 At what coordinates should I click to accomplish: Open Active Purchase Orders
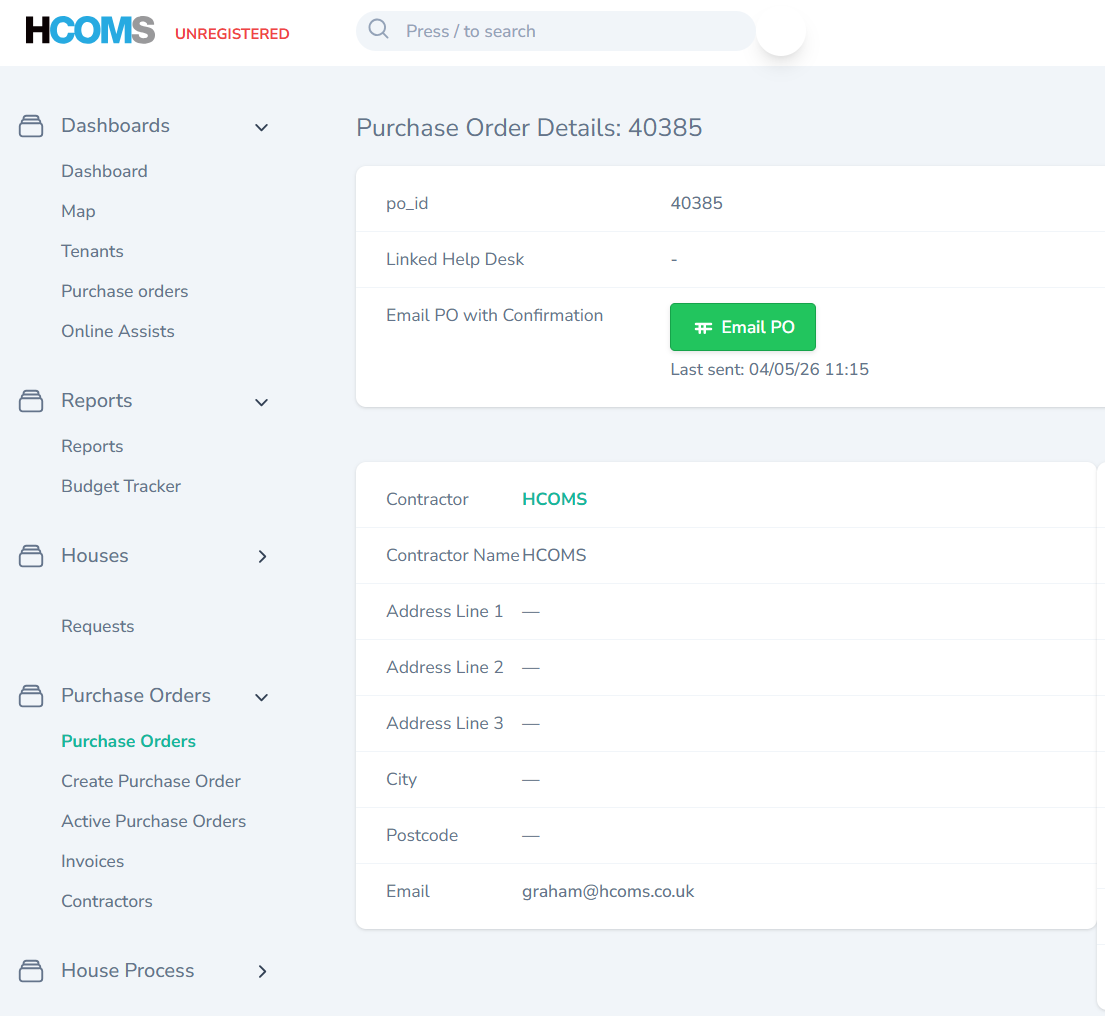click(x=154, y=822)
